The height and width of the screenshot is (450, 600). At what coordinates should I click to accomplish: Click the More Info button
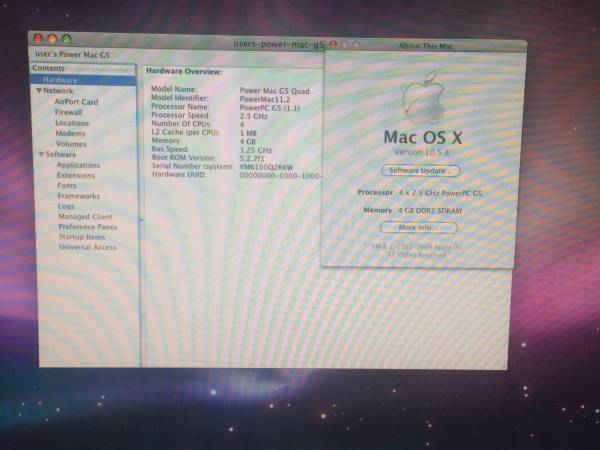[419, 228]
